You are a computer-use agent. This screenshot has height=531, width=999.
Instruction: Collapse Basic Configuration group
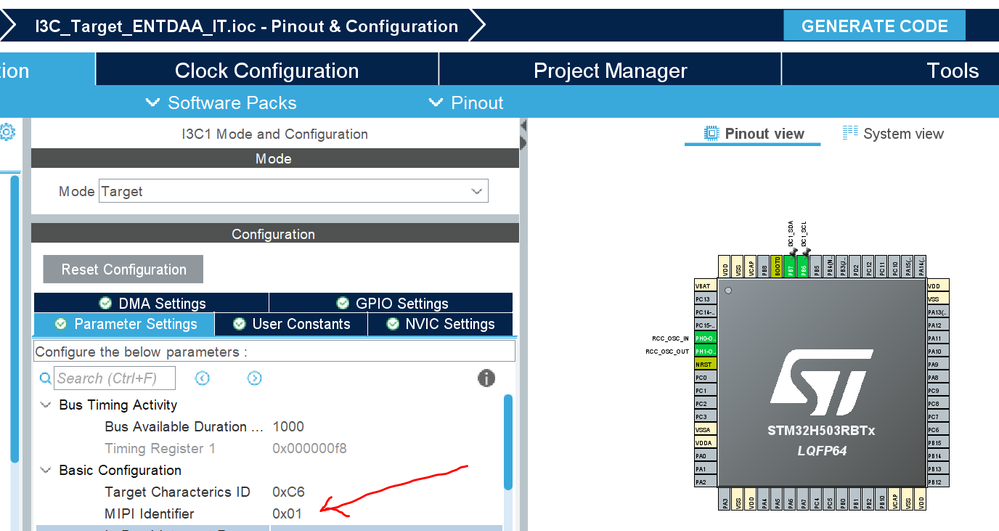pos(45,470)
